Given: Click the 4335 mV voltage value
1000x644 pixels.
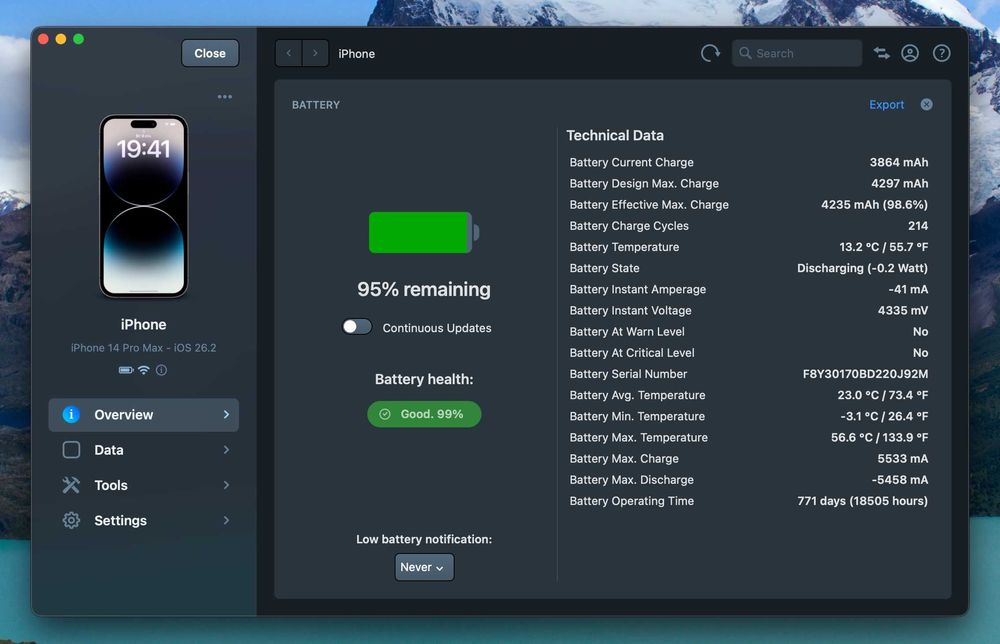Looking at the screenshot, I should [902, 311].
